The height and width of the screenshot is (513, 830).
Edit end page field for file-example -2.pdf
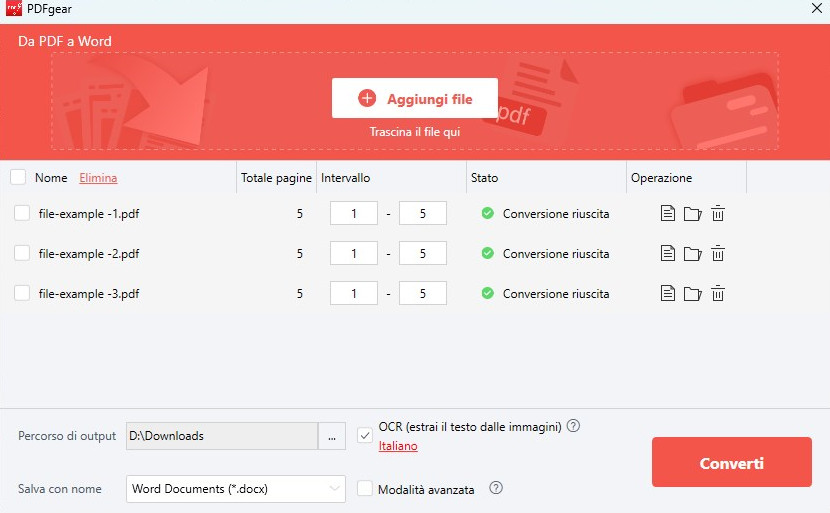pos(422,254)
